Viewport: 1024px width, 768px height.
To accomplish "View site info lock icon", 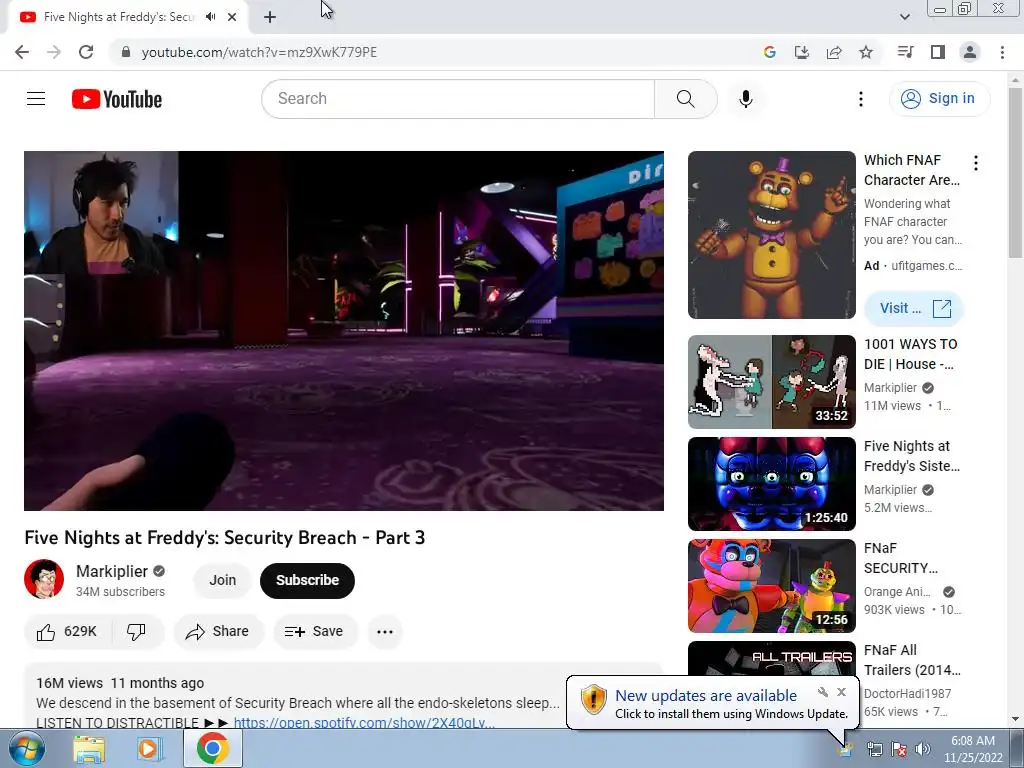I will [126, 52].
